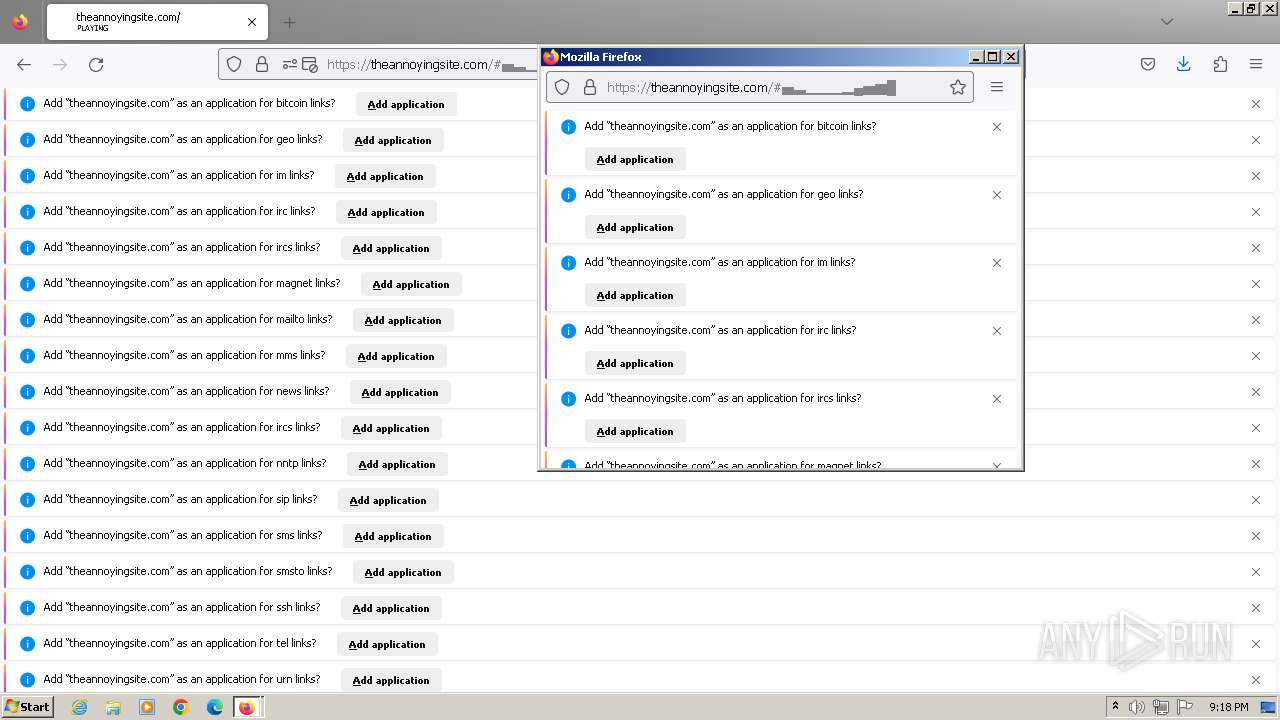Screen dimensions: 1280x720
Task: Click the lock icon in main window address bar
Action: pos(262,64)
